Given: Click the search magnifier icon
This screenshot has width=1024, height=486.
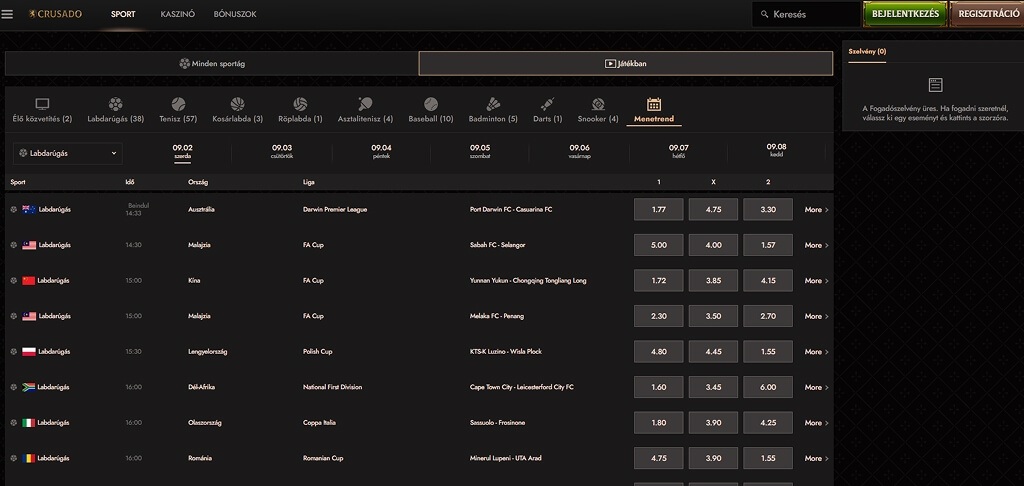Looking at the screenshot, I should point(765,14).
